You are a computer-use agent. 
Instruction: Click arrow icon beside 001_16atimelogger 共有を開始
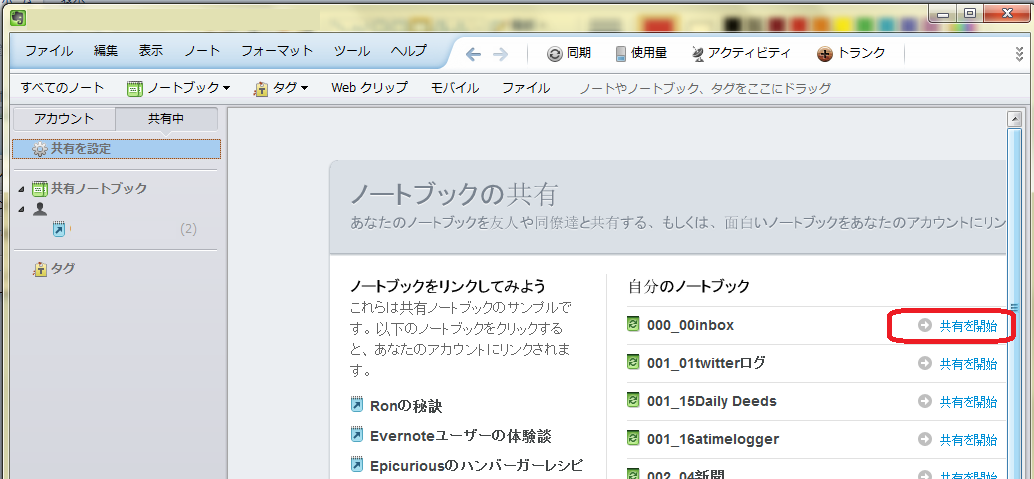click(x=925, y=439)
